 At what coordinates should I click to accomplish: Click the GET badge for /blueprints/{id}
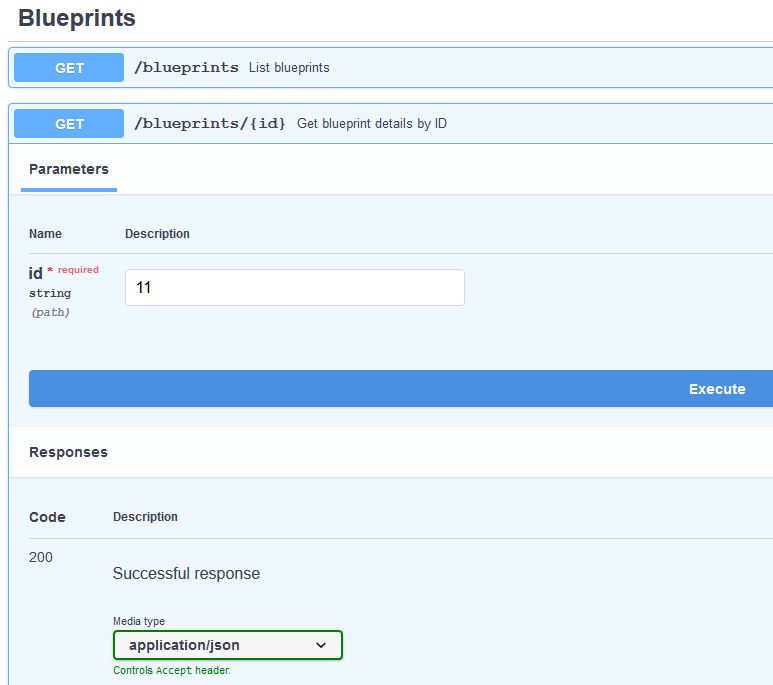coord(69,124)
